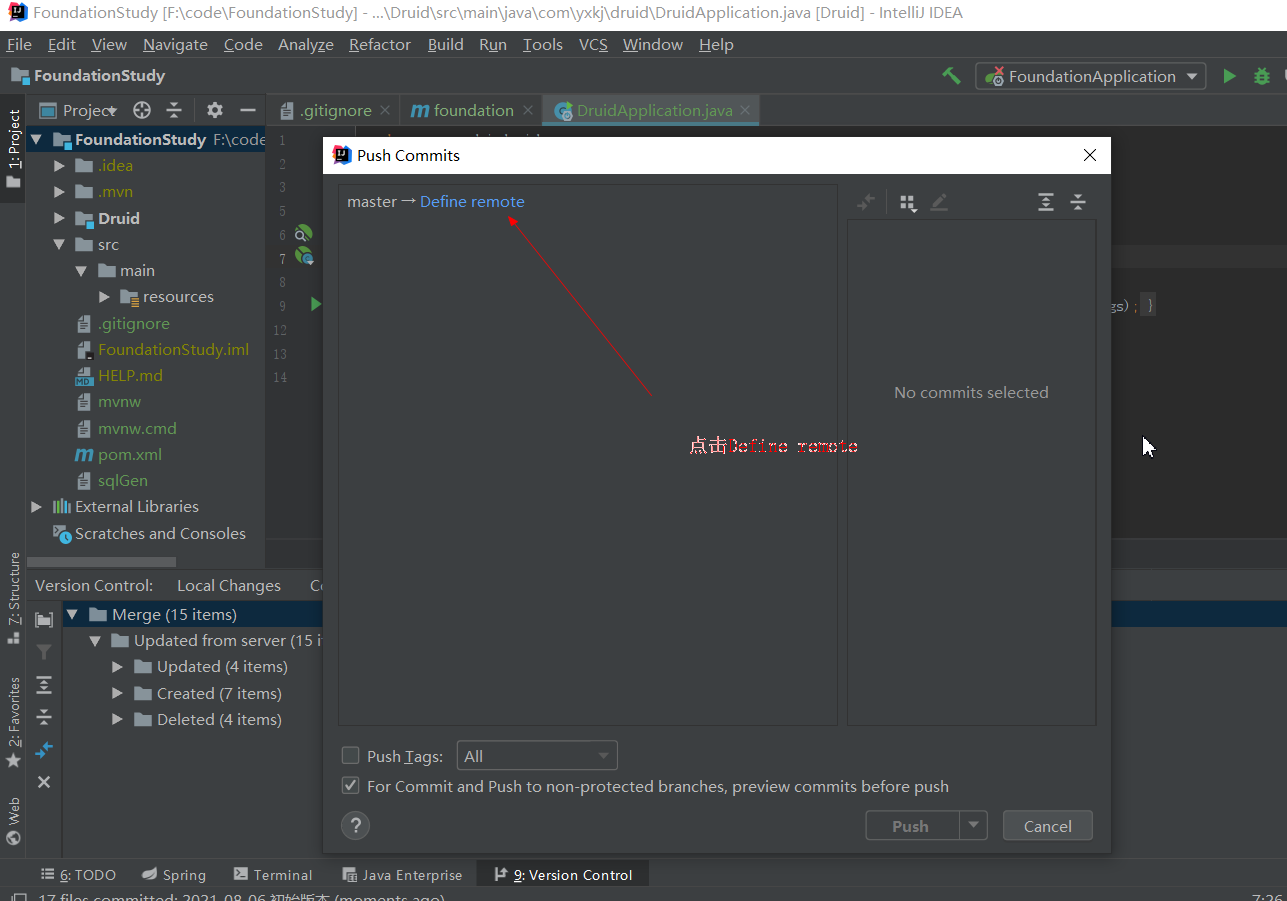Viewport: 1287px width, 901px height.
Task: Hide the Project panel with minus icon
Action: click(x=248, y=110)
